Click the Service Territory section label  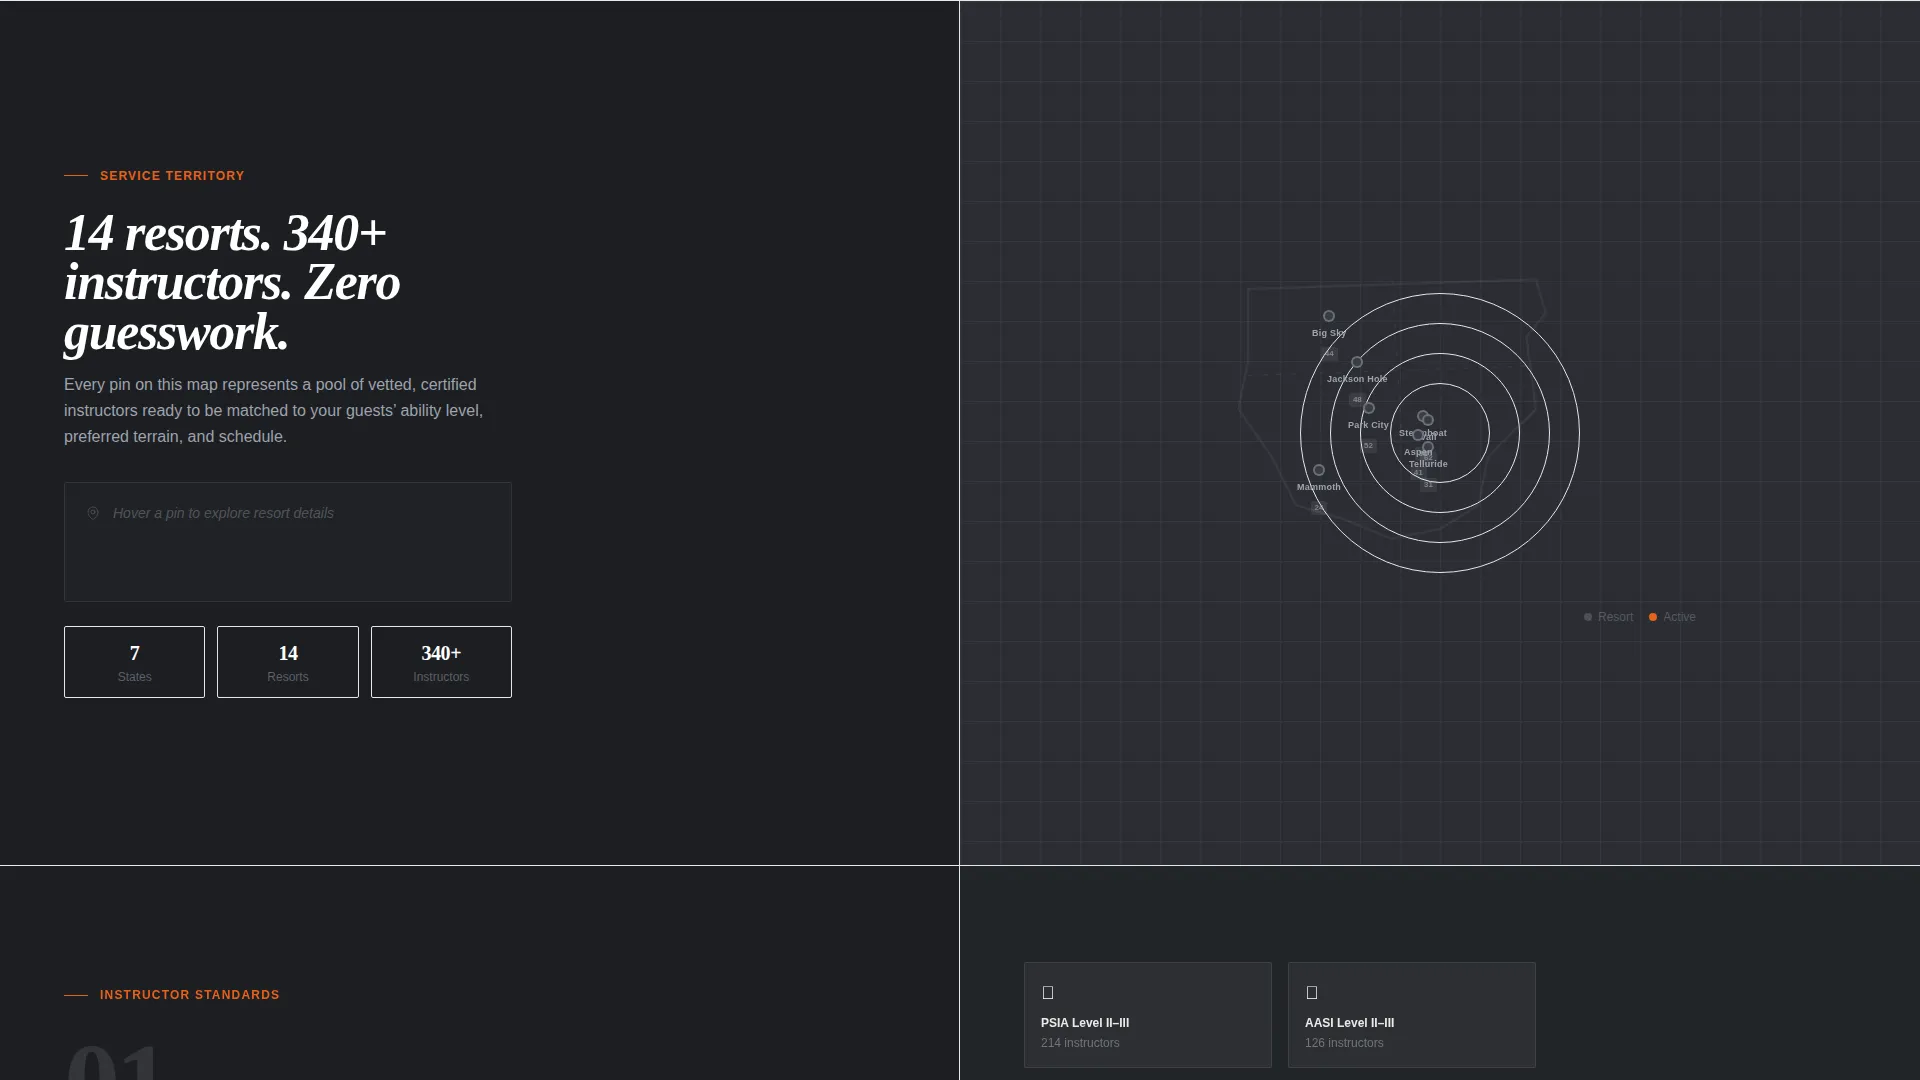172,176
